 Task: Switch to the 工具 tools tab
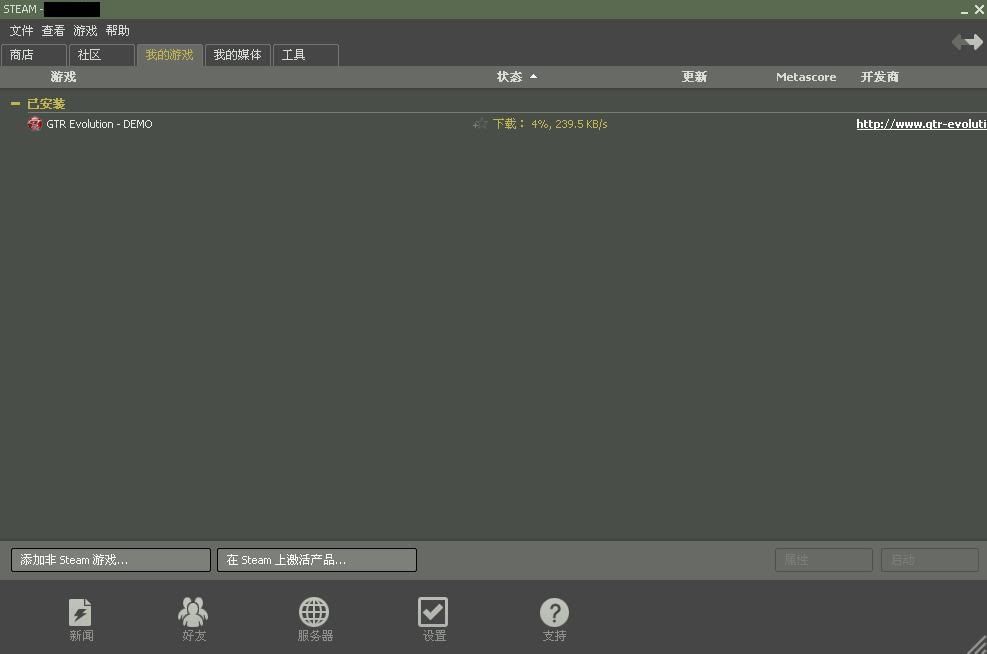pyautogui.click(x=306, y=55)
